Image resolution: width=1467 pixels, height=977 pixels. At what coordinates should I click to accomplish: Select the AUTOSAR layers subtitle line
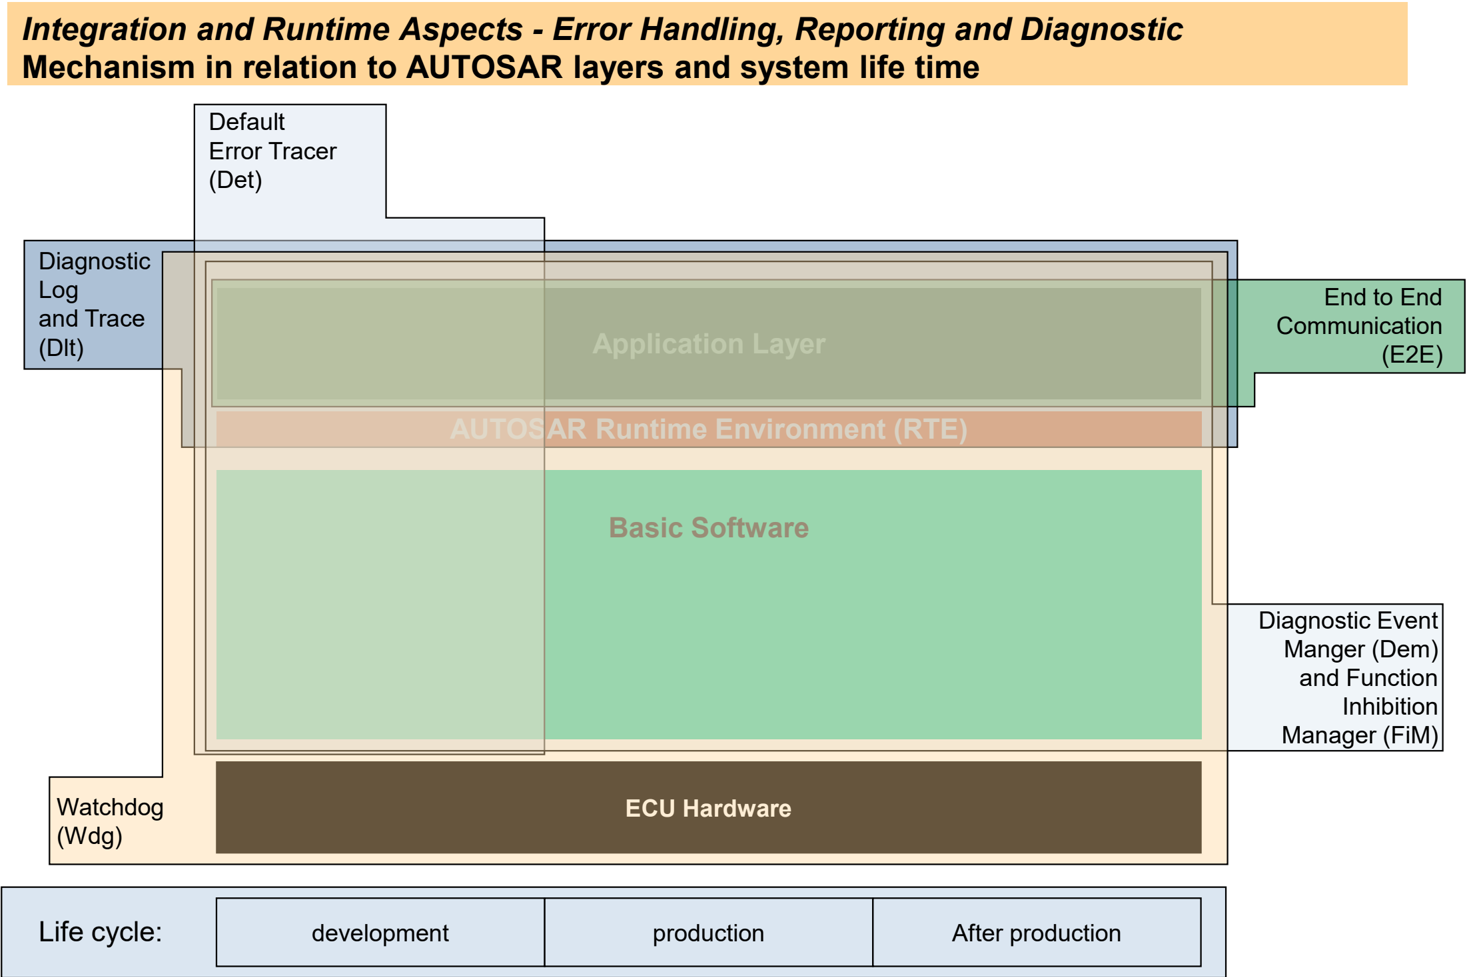pos(500,67)
